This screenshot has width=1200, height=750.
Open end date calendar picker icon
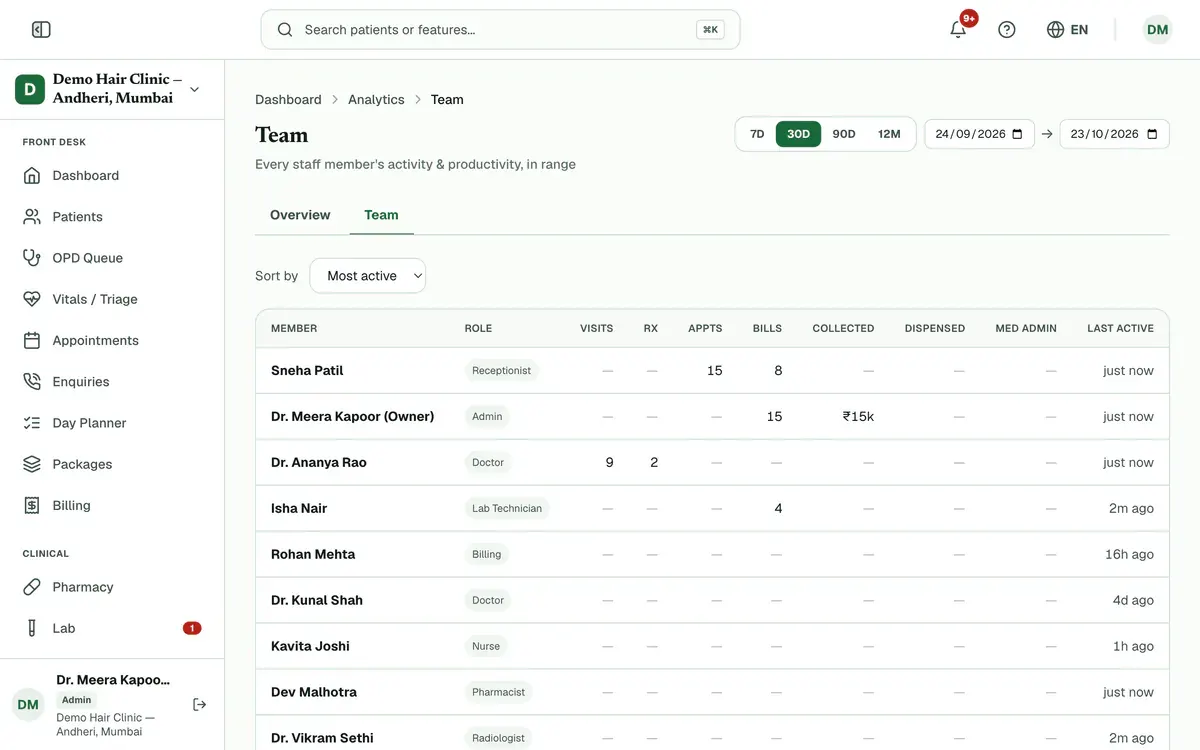point(1152,134)
